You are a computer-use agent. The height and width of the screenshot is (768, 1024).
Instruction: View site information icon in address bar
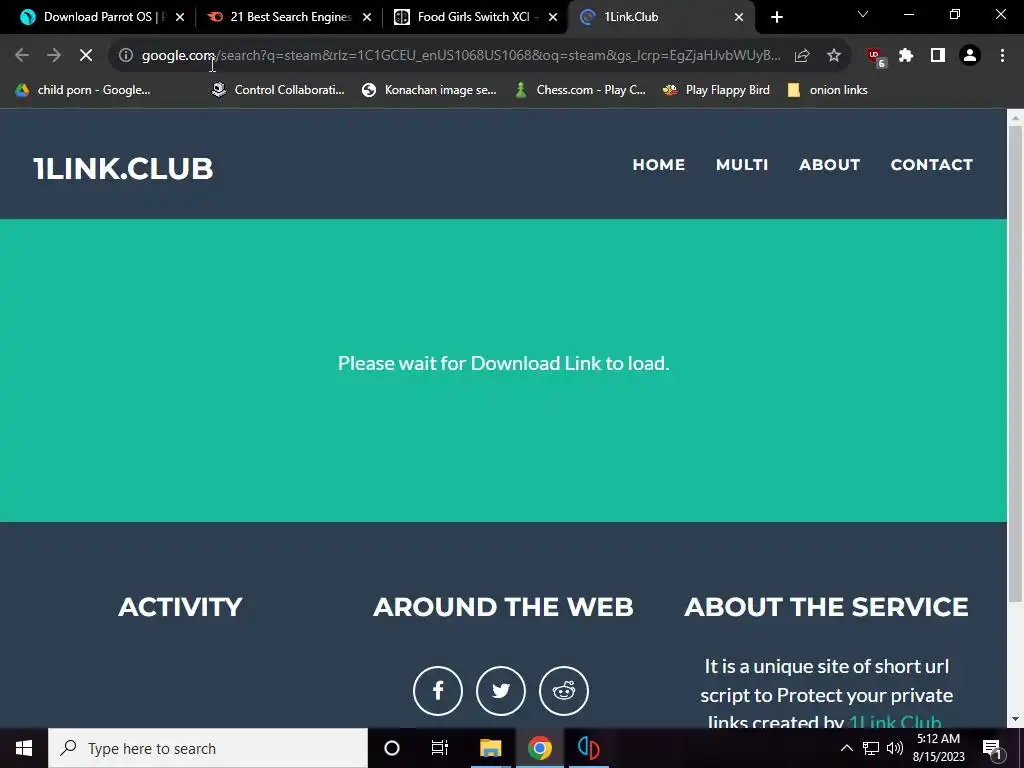(x=126, y=56)
